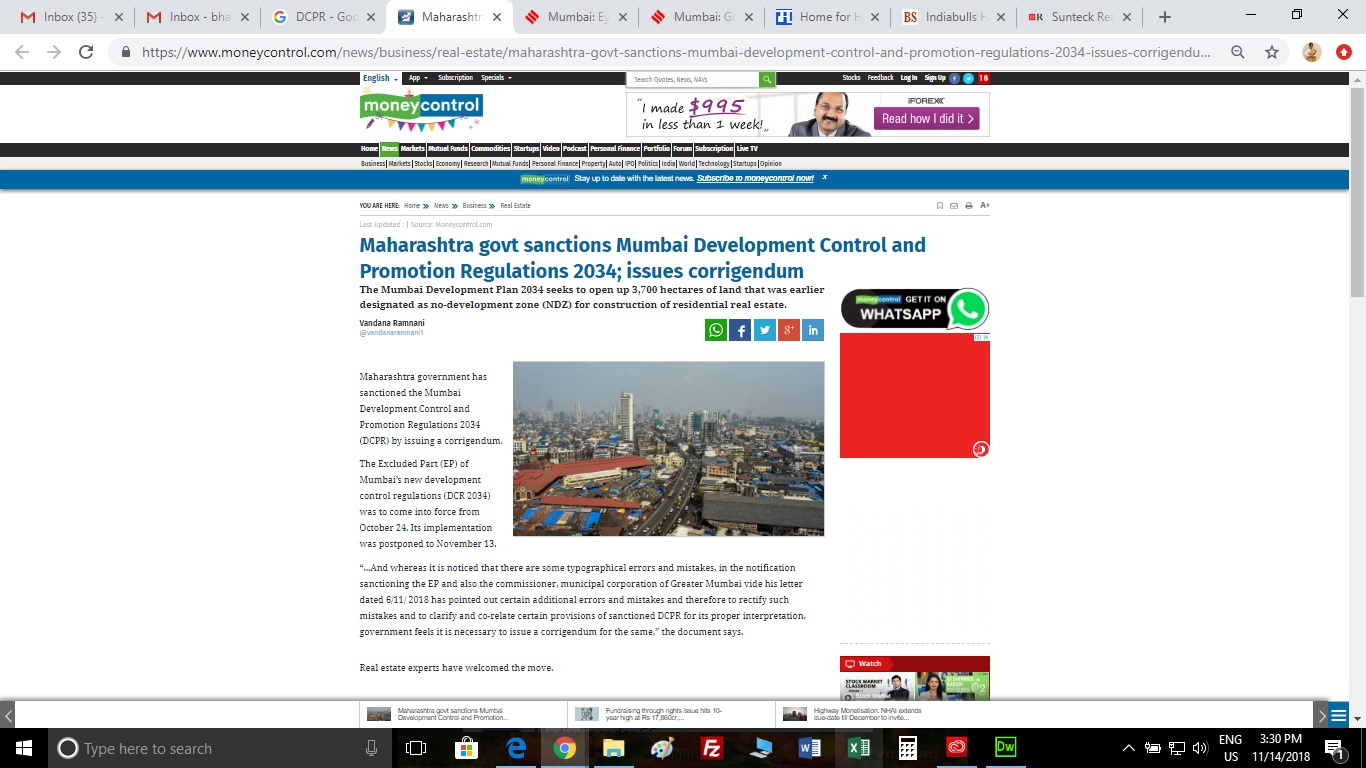1366x768 pixels.
Task: Slide the bottom news strip left
Action: pos(7,715)
